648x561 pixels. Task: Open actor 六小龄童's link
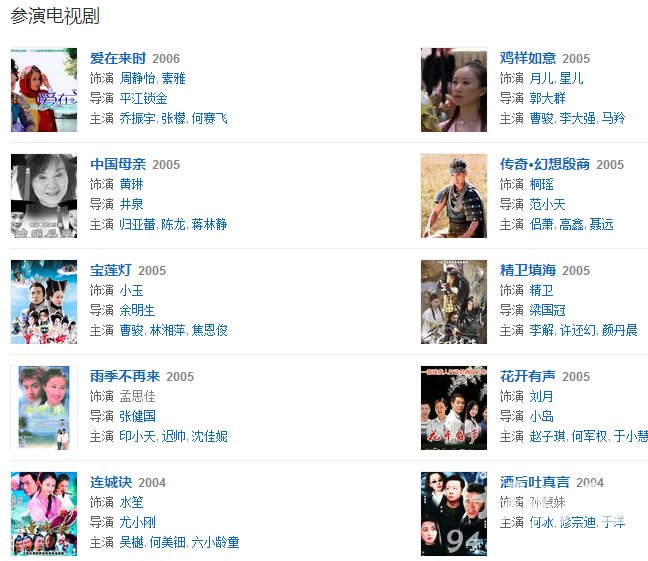tap(215, 542)
